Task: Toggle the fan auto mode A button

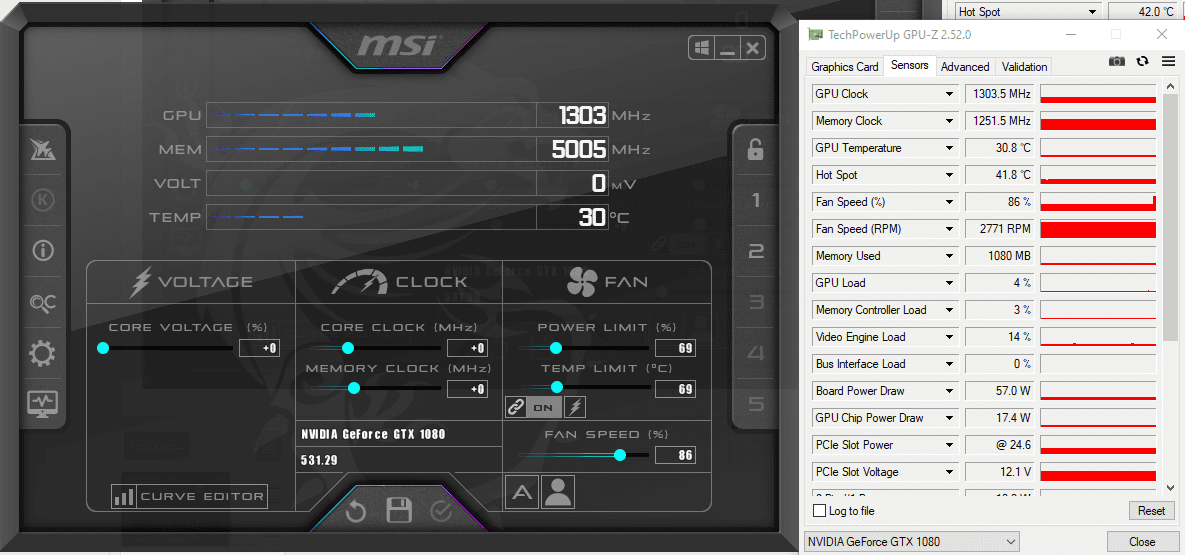Action: click(x=520, y=492)
